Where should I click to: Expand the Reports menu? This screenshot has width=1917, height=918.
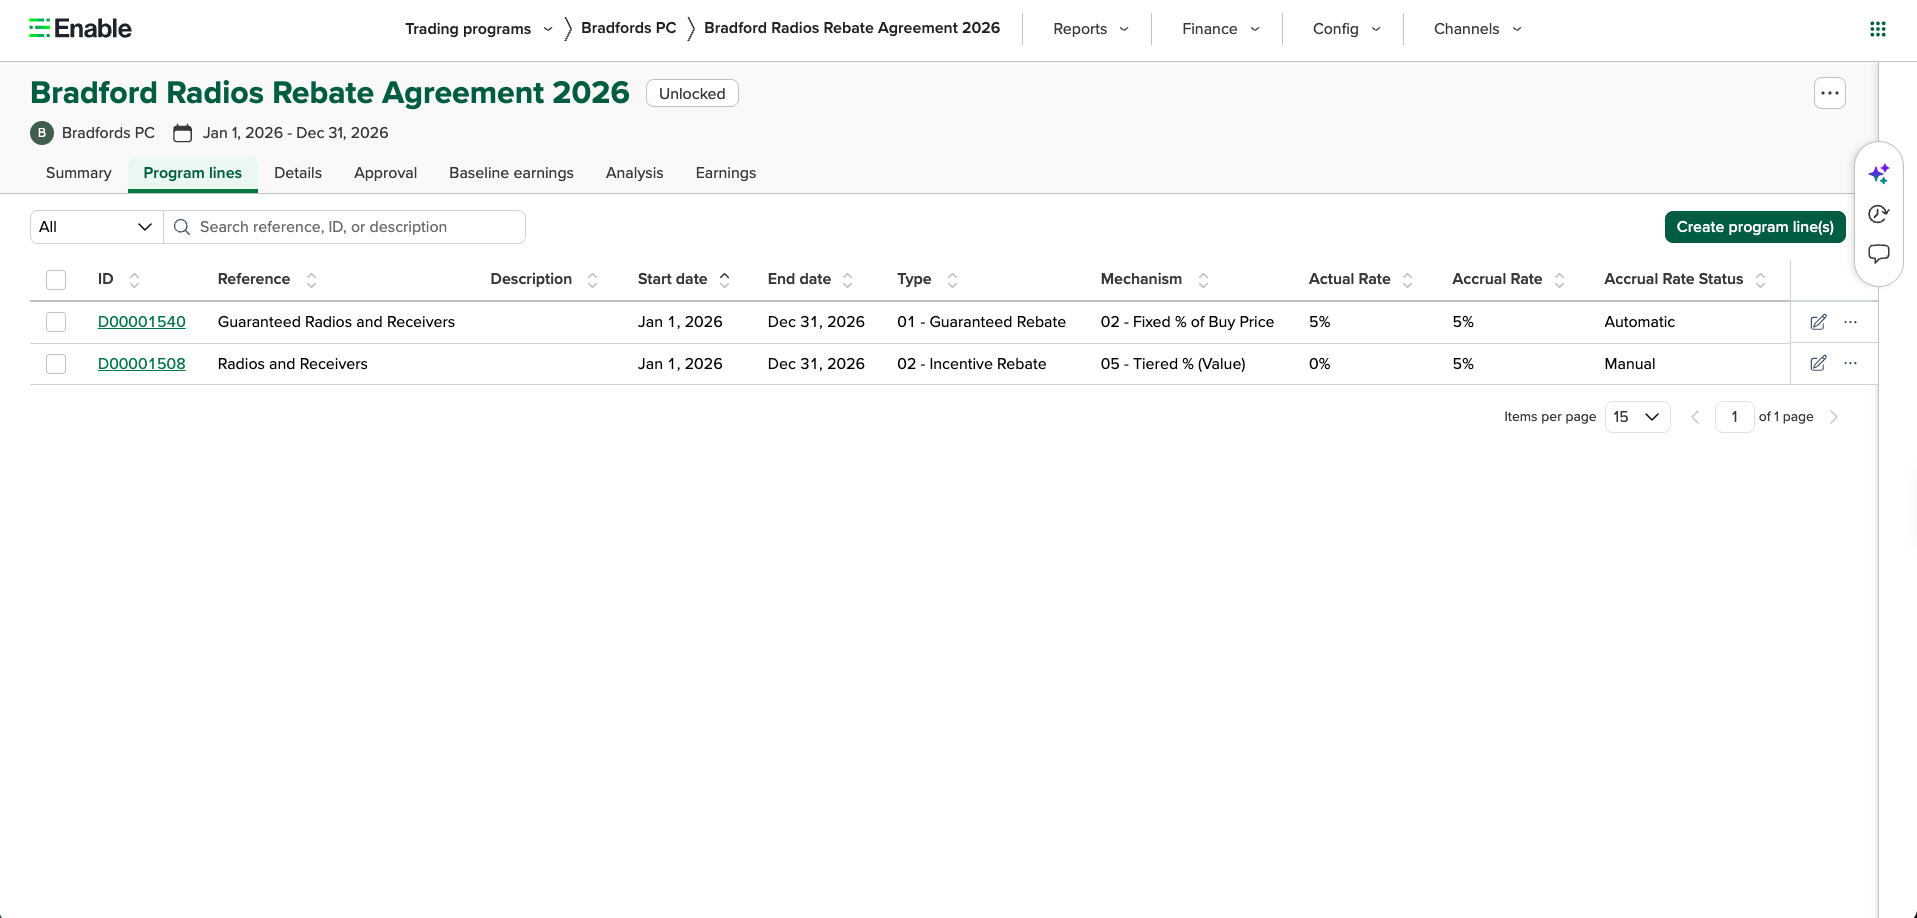click(x=1090, y=29)
